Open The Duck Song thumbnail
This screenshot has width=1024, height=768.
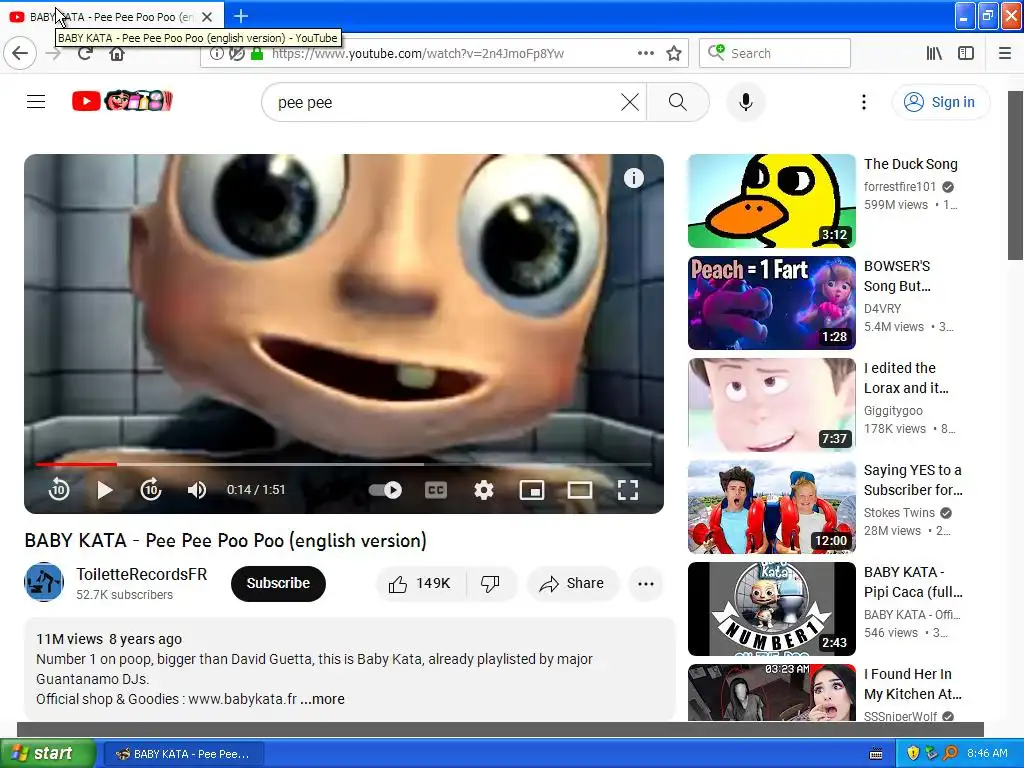[771, 200]
